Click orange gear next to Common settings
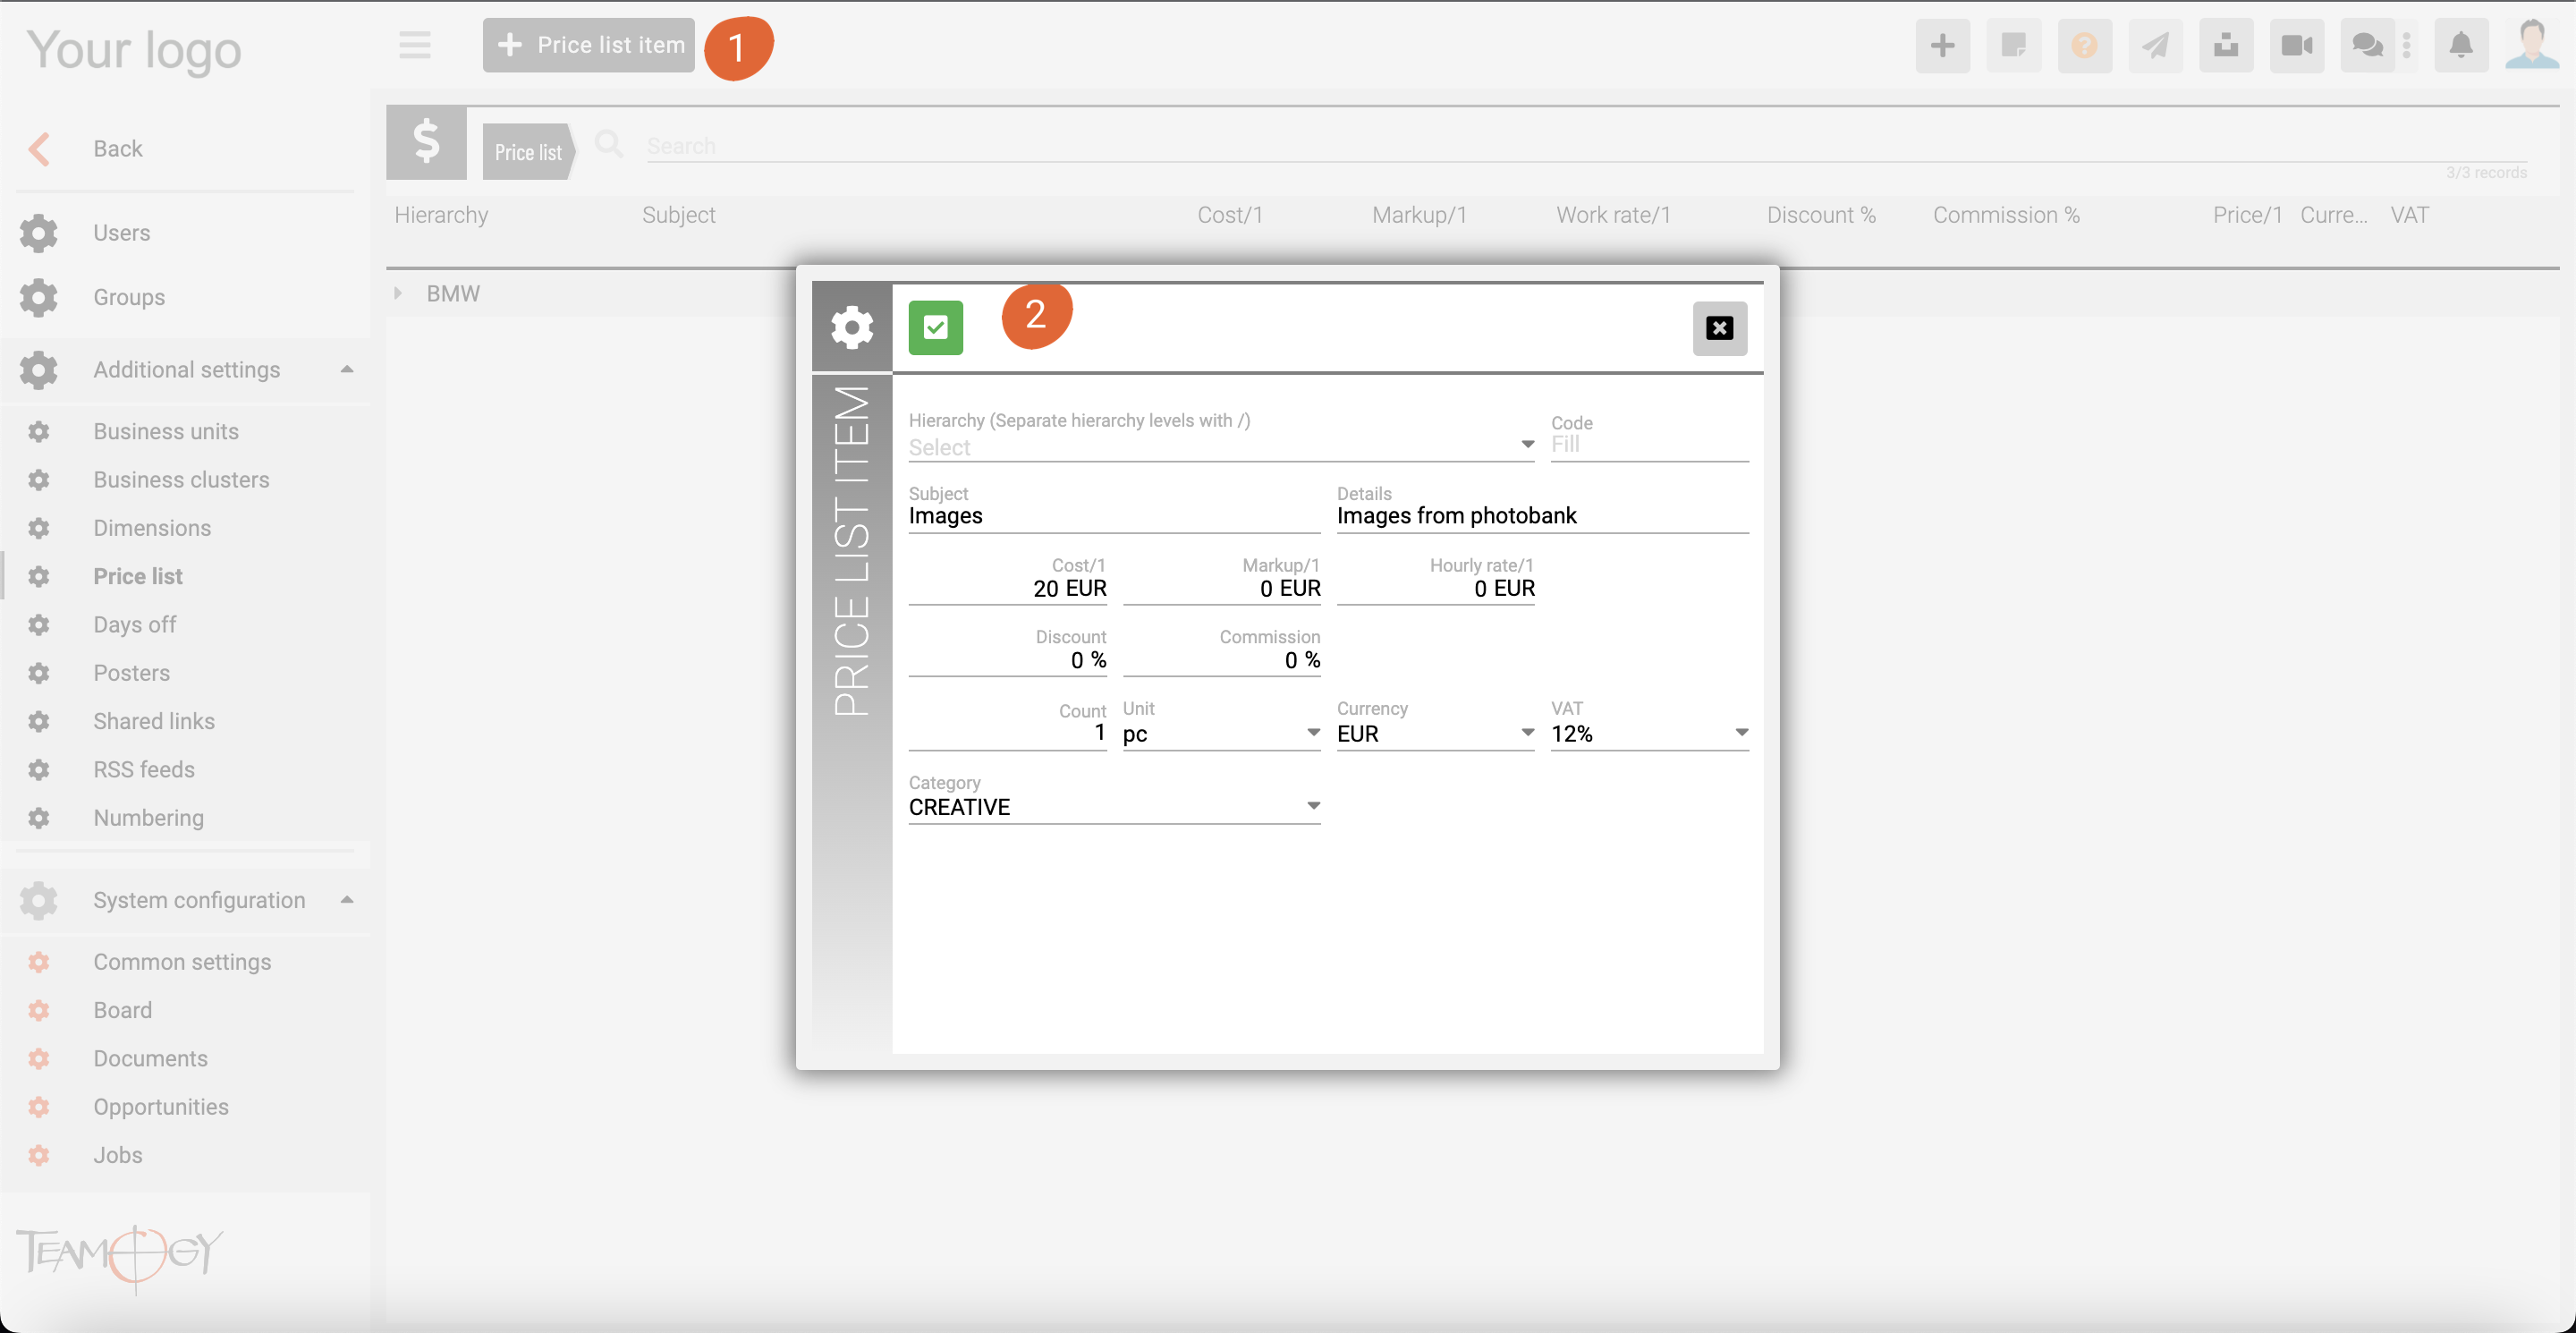 pyautogui.click(x=39, y=962)
